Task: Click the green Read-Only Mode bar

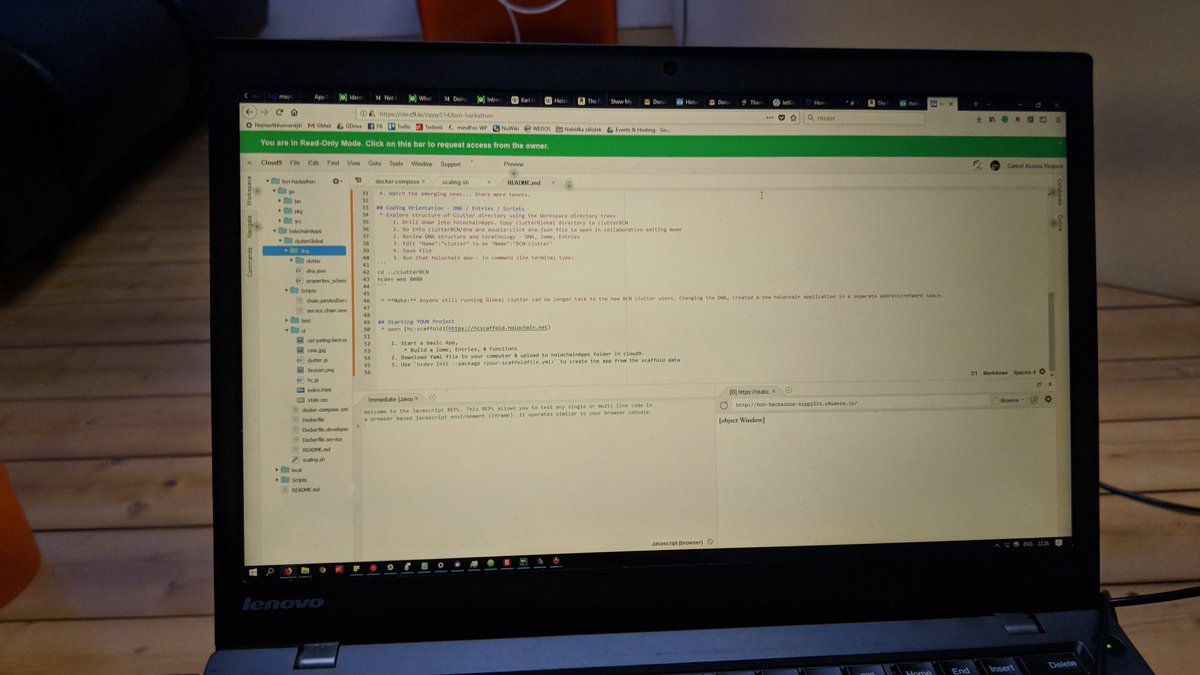Action: pos(655,144)
